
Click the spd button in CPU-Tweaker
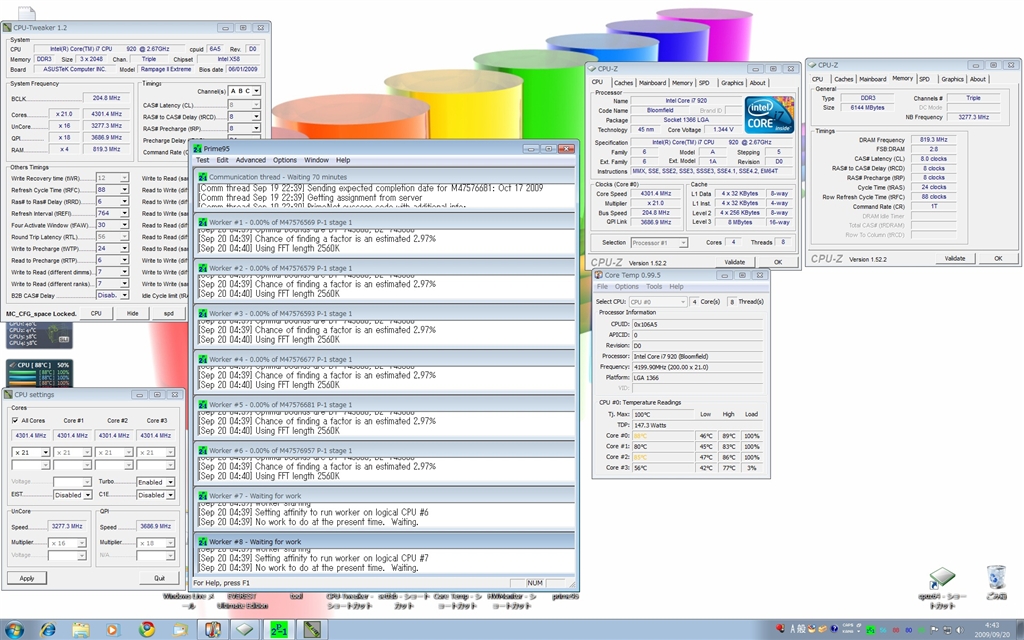[x=168, y=313]
